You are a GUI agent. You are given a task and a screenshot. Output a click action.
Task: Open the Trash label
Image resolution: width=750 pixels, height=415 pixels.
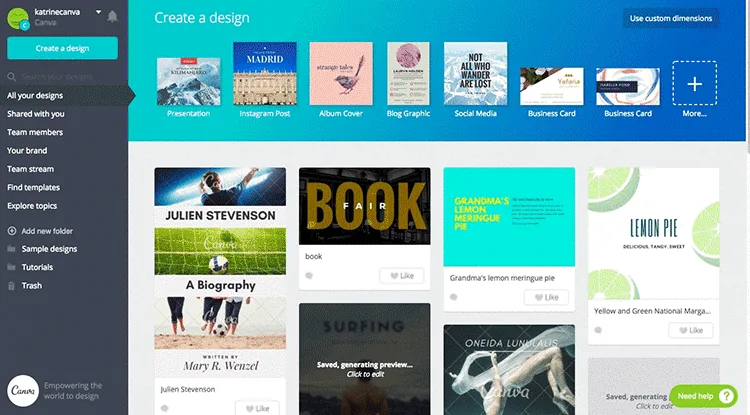[x=32, y=286]
